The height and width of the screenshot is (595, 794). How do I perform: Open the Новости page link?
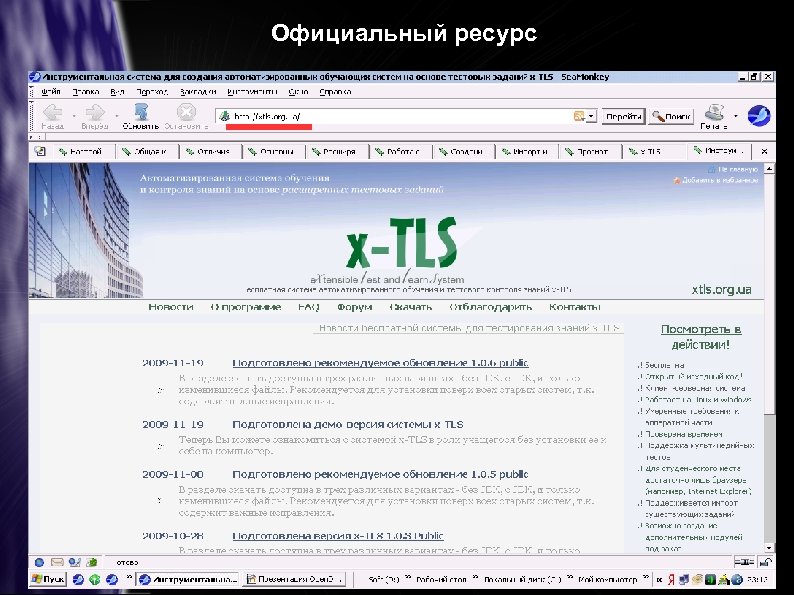click(171, 307)
